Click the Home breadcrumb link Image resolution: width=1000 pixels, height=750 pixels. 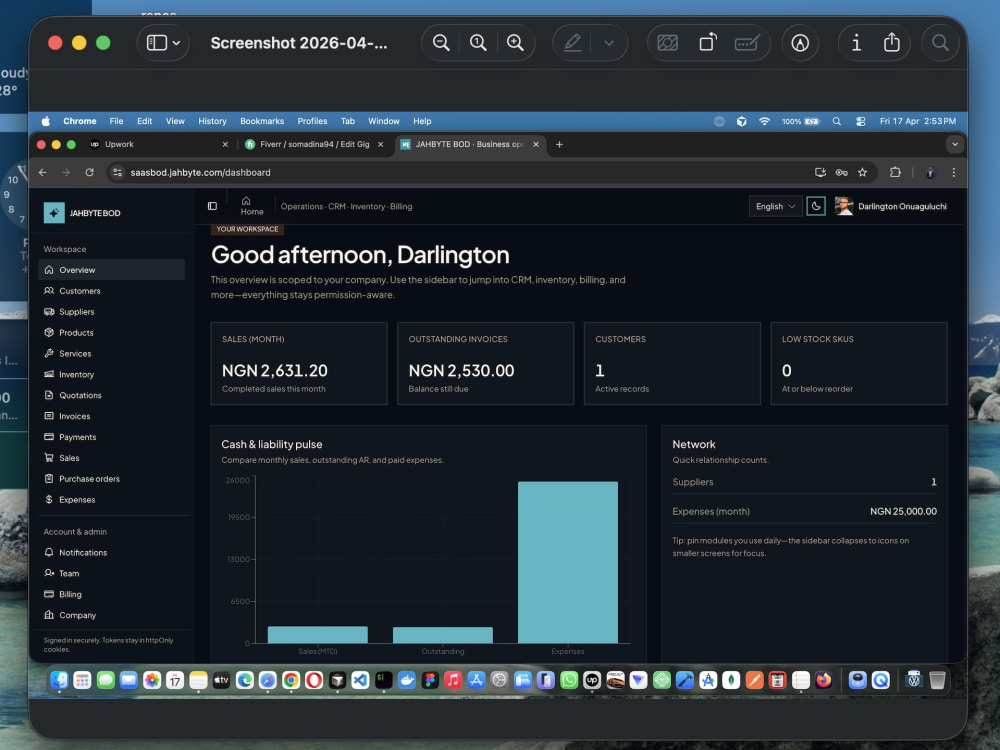pyautogui.click(x=252, y=206)
